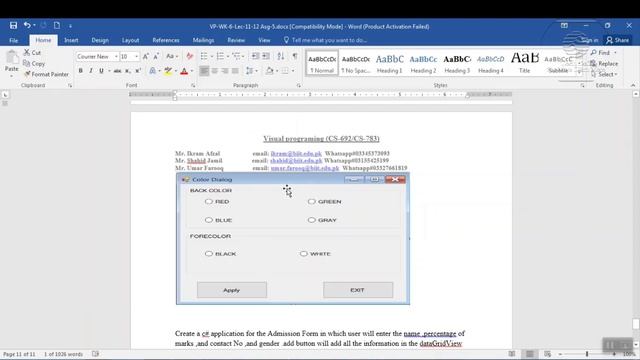Viewport: 640px width, 360px height.
Task: Create a new blank document icon
Action: [x=57, y=25]
